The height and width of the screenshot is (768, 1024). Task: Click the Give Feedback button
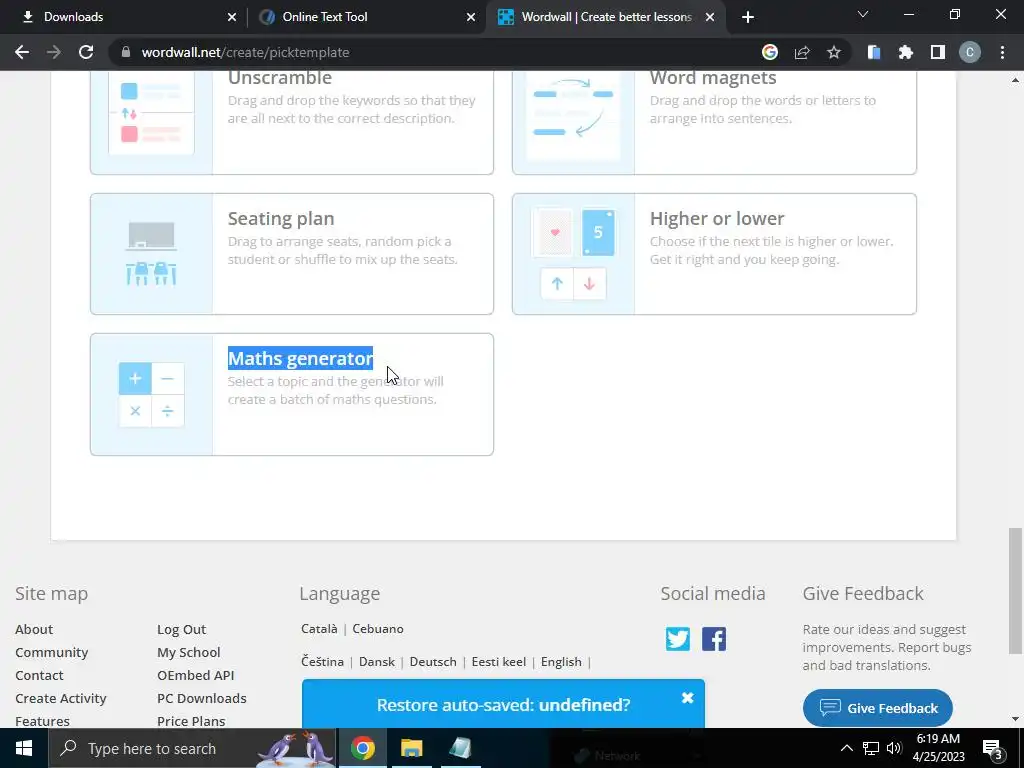[x=878, y=708]
